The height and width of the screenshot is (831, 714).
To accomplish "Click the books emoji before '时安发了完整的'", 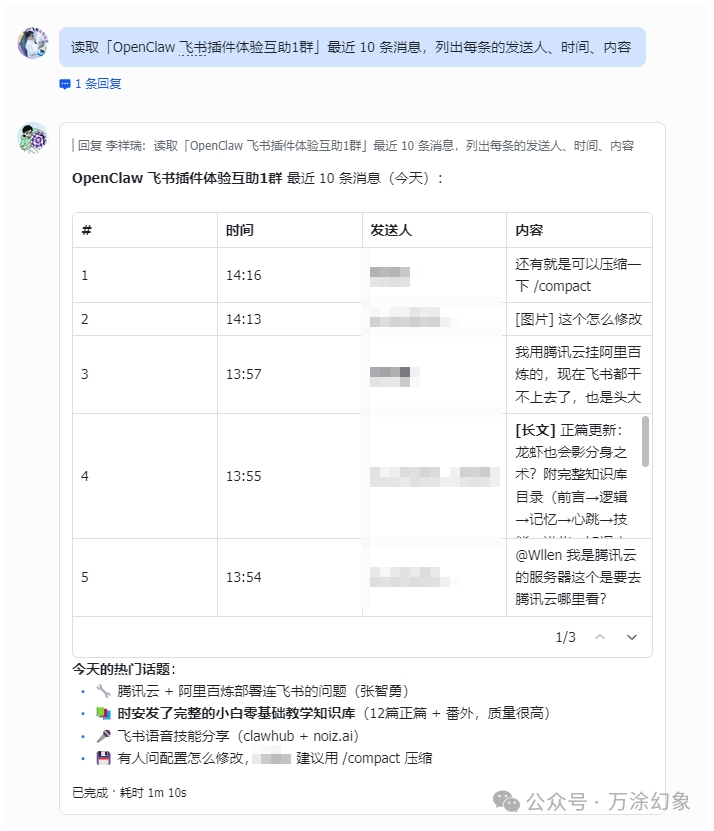I will pyautogui.click(x=103, y=713).
